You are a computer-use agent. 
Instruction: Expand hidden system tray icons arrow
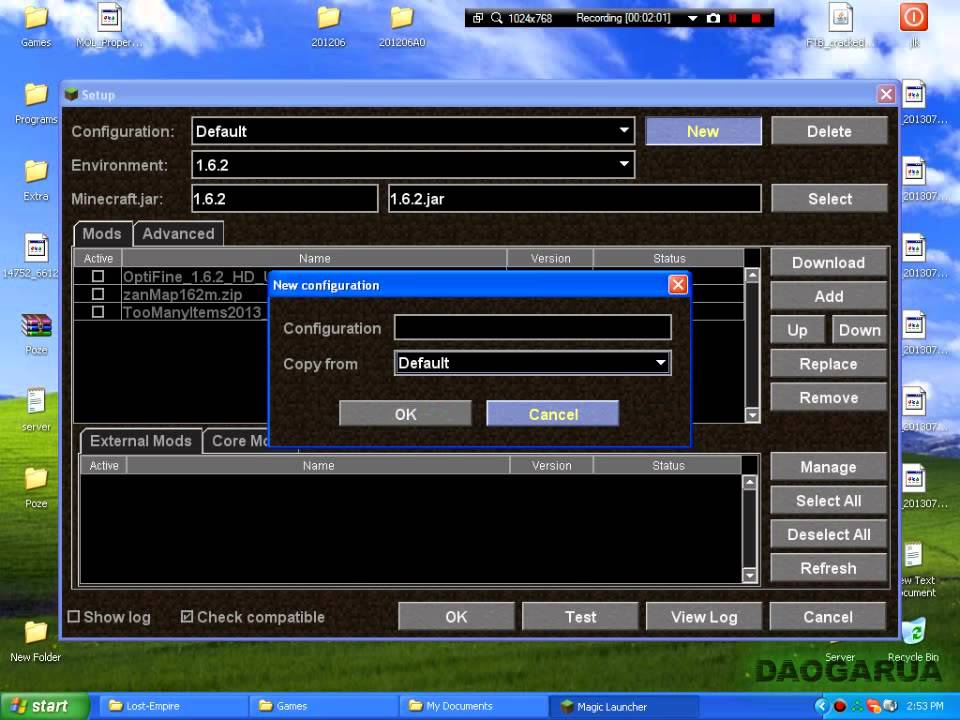point(822,706)
